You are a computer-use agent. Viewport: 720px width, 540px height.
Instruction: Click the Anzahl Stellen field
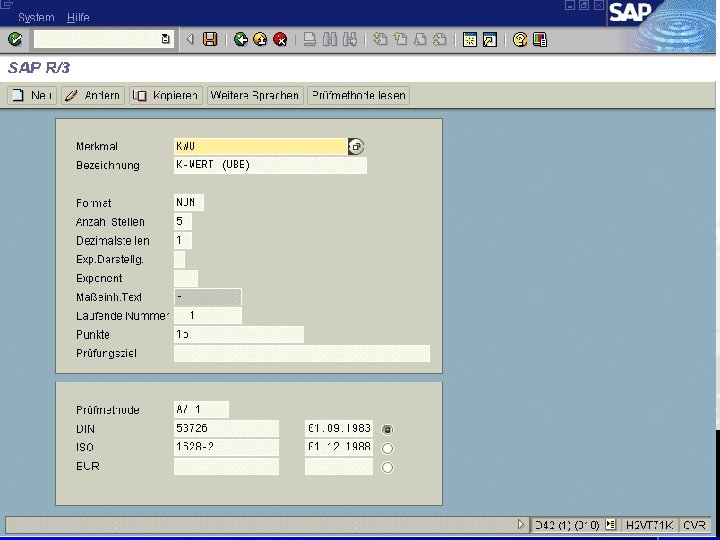(183, 221)
